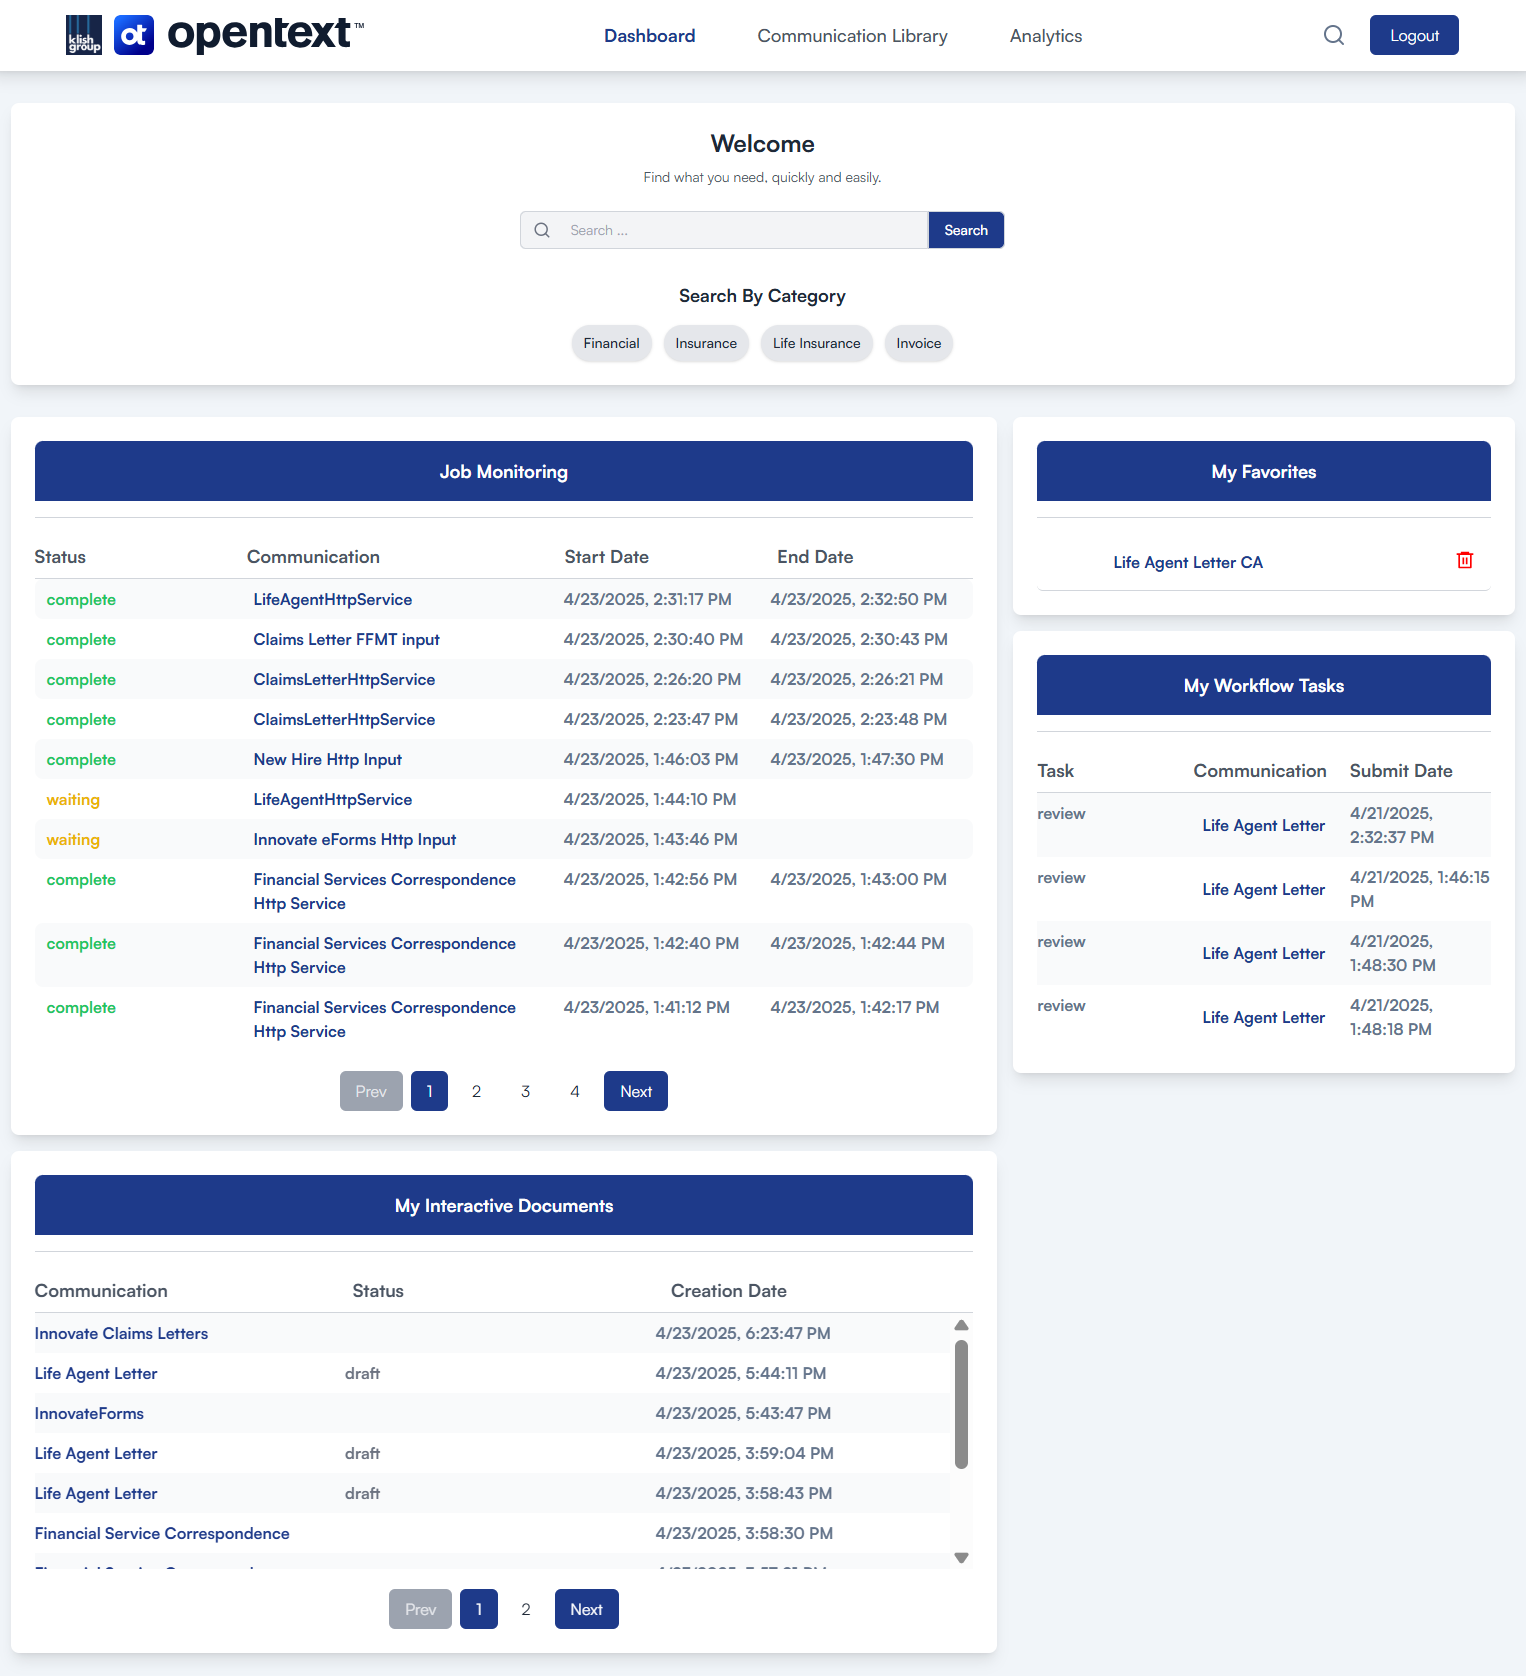
Task: Click the scrollbar up arrow in Interactive Documents
Action: [961, 1325]
